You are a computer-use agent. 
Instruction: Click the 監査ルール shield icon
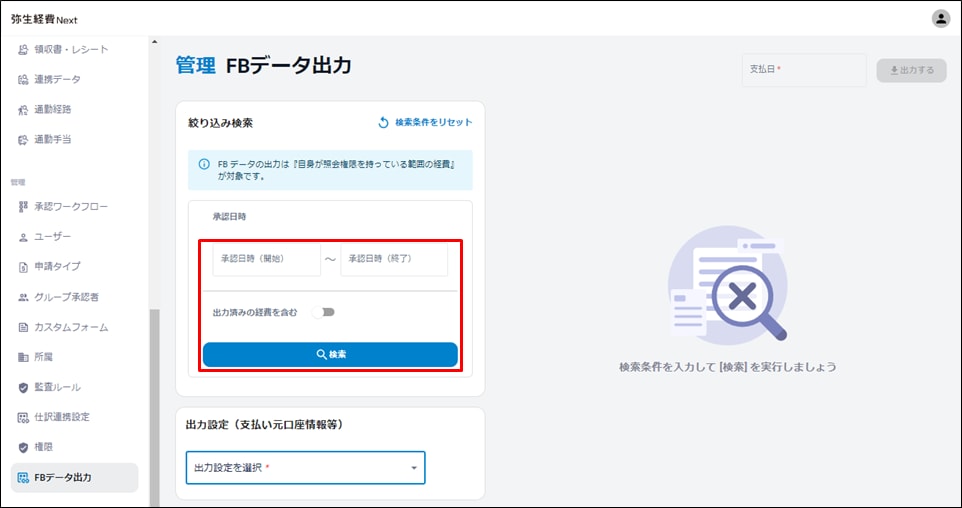tap(23, 388)
